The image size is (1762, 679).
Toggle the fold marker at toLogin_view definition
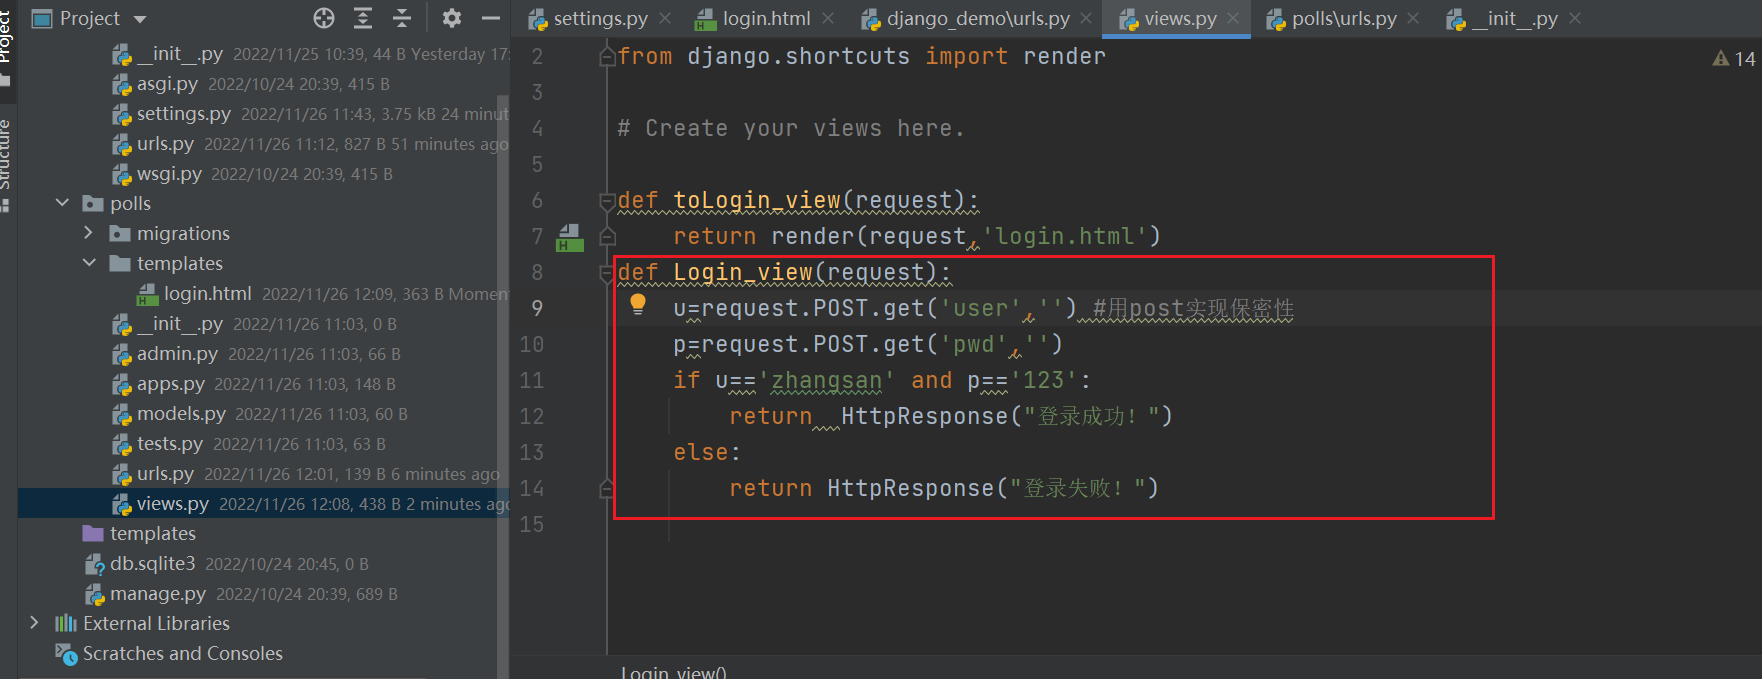tap(606, 201)
